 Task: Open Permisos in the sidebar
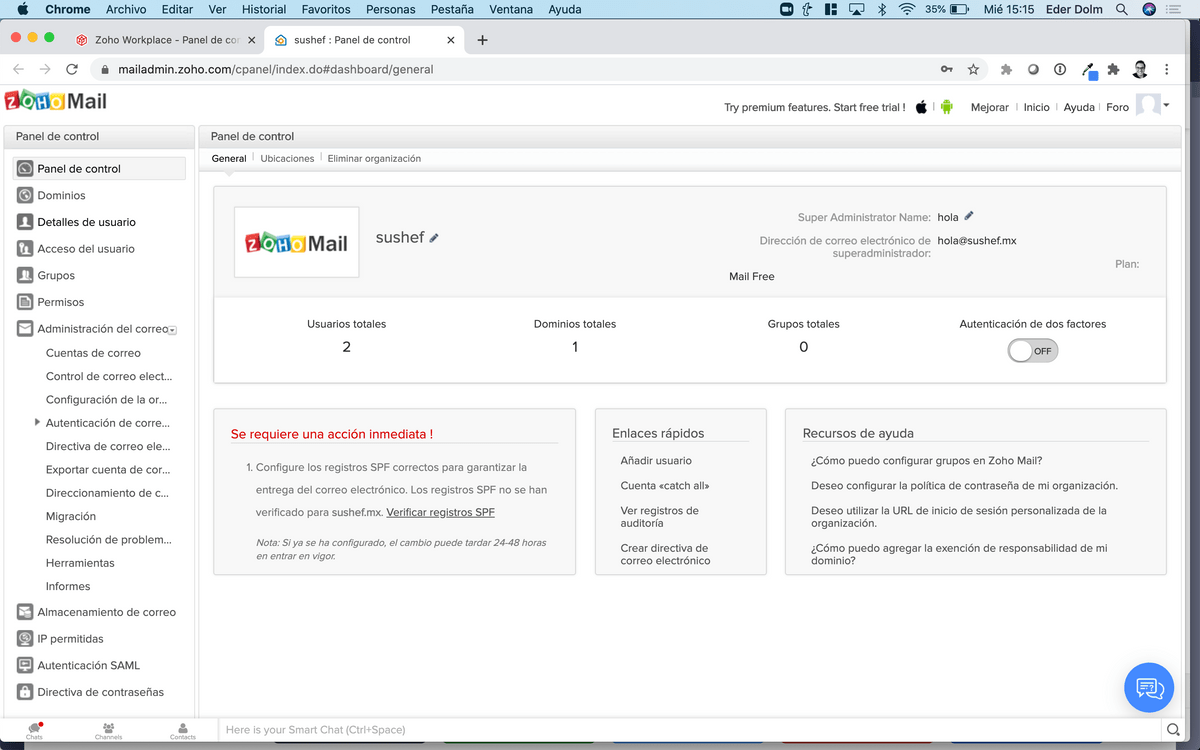coord(61,302)
